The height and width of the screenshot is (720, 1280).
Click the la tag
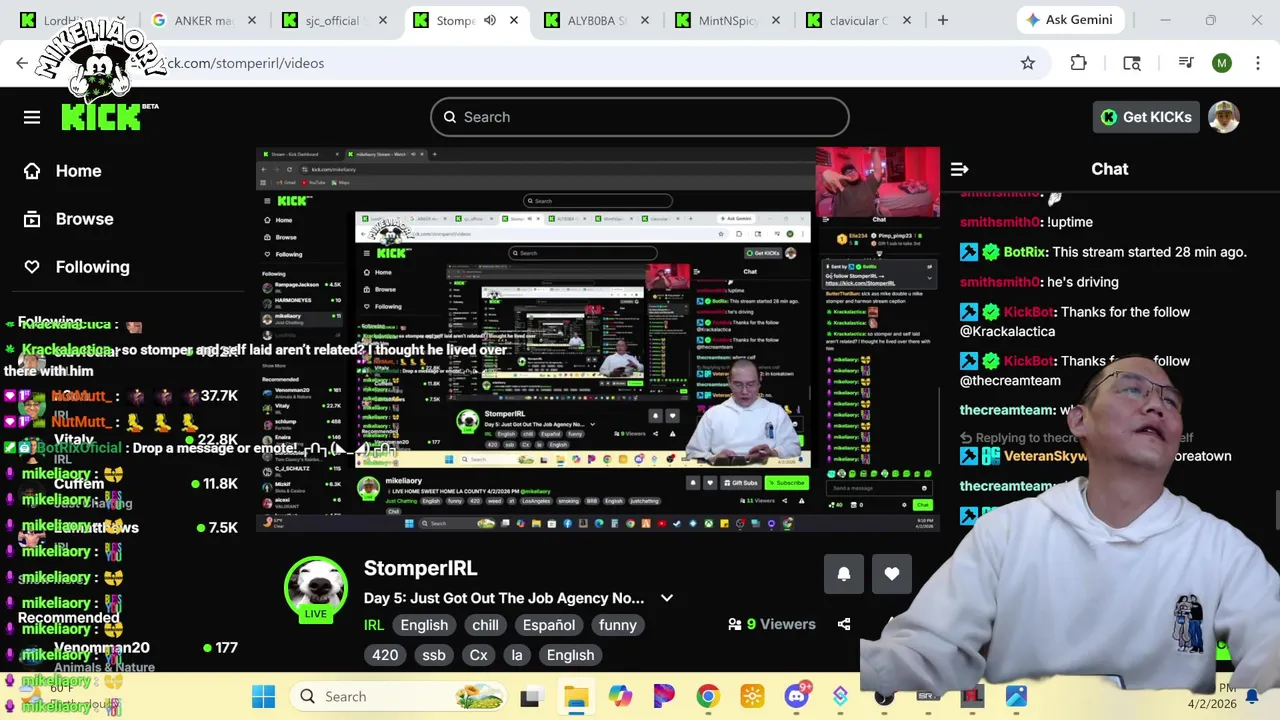[517, 655]
